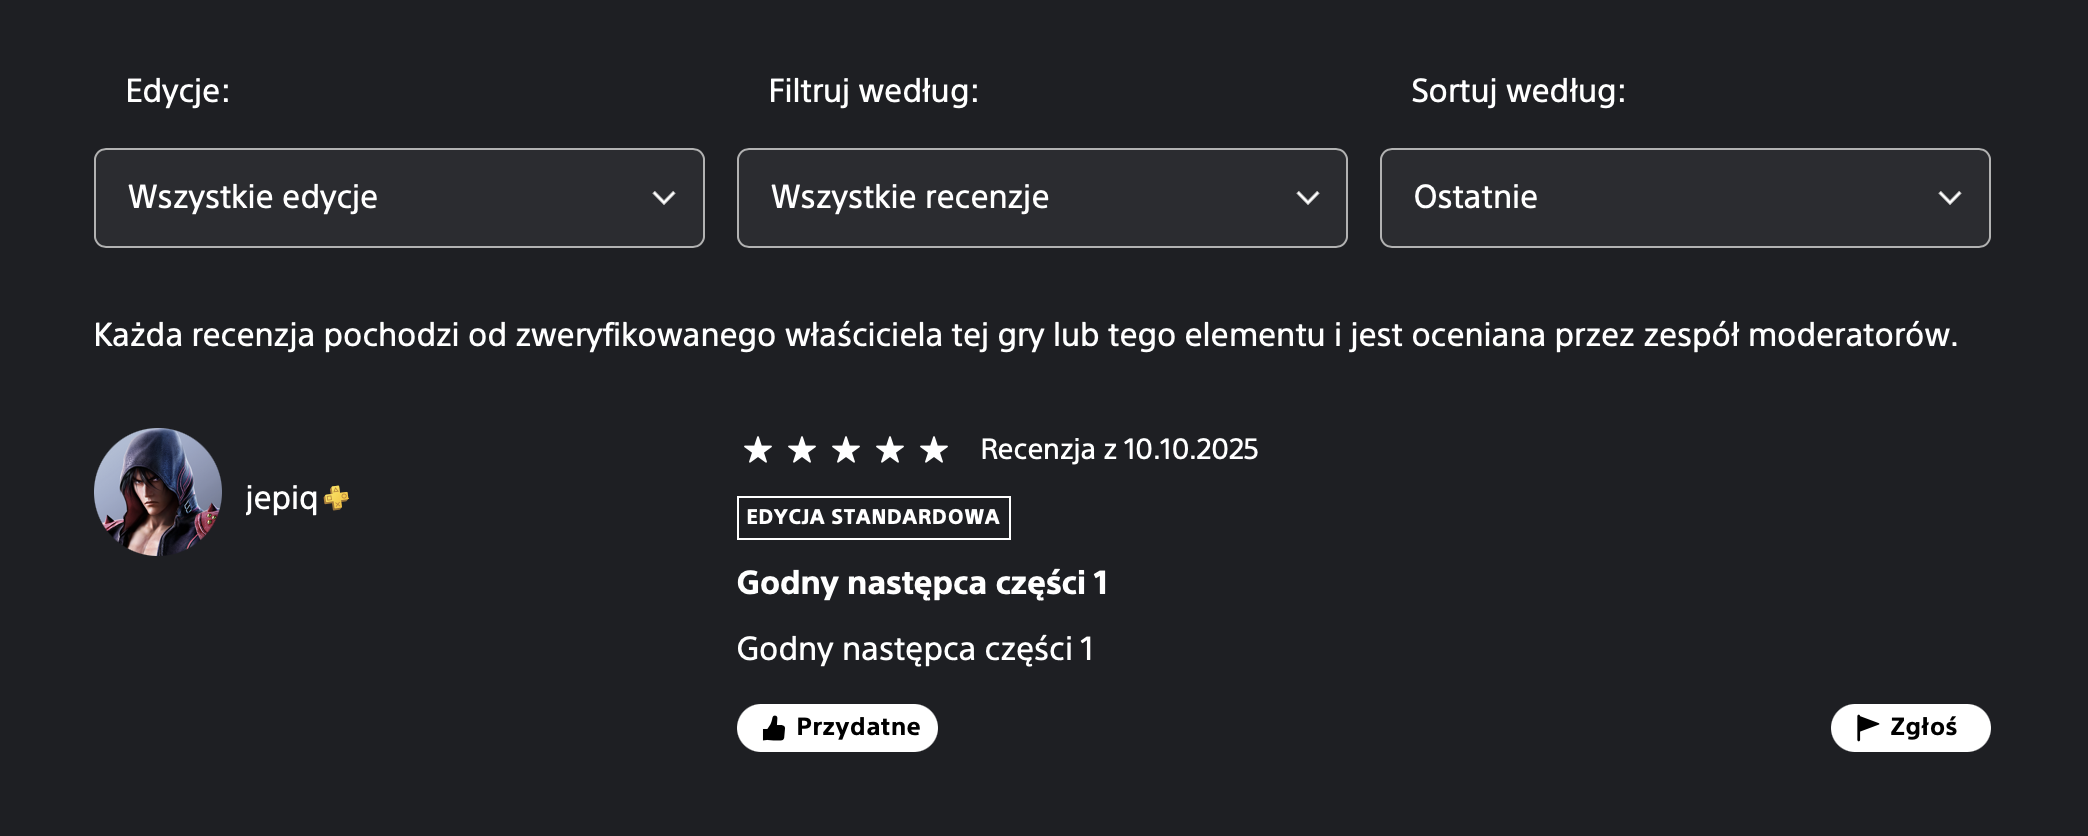Image resolution: width=2088 pixels, height=836 pixels.
Task: Click the last star of the review rating
Action: (x=934, y=451)
